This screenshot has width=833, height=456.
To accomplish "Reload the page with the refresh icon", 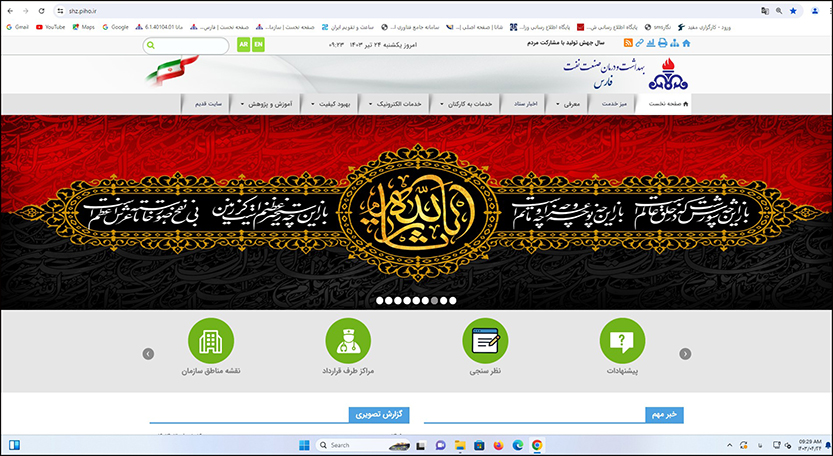I will [41, 11].
